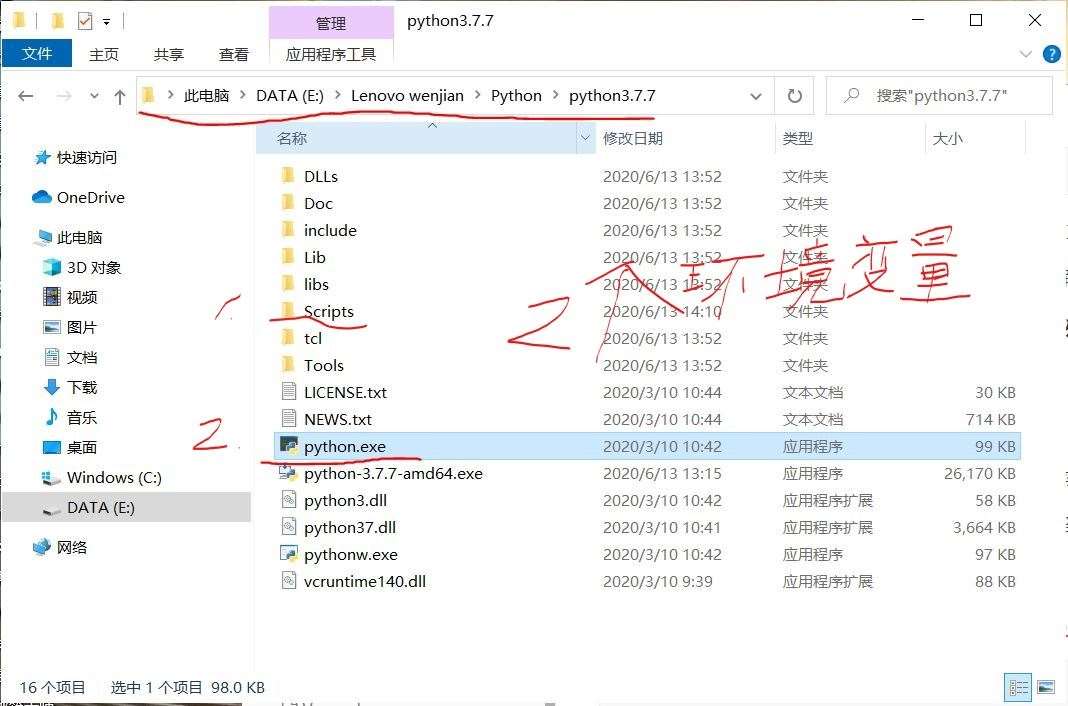
Task: Switch to details view in status bar
Action: point(1018,687)
